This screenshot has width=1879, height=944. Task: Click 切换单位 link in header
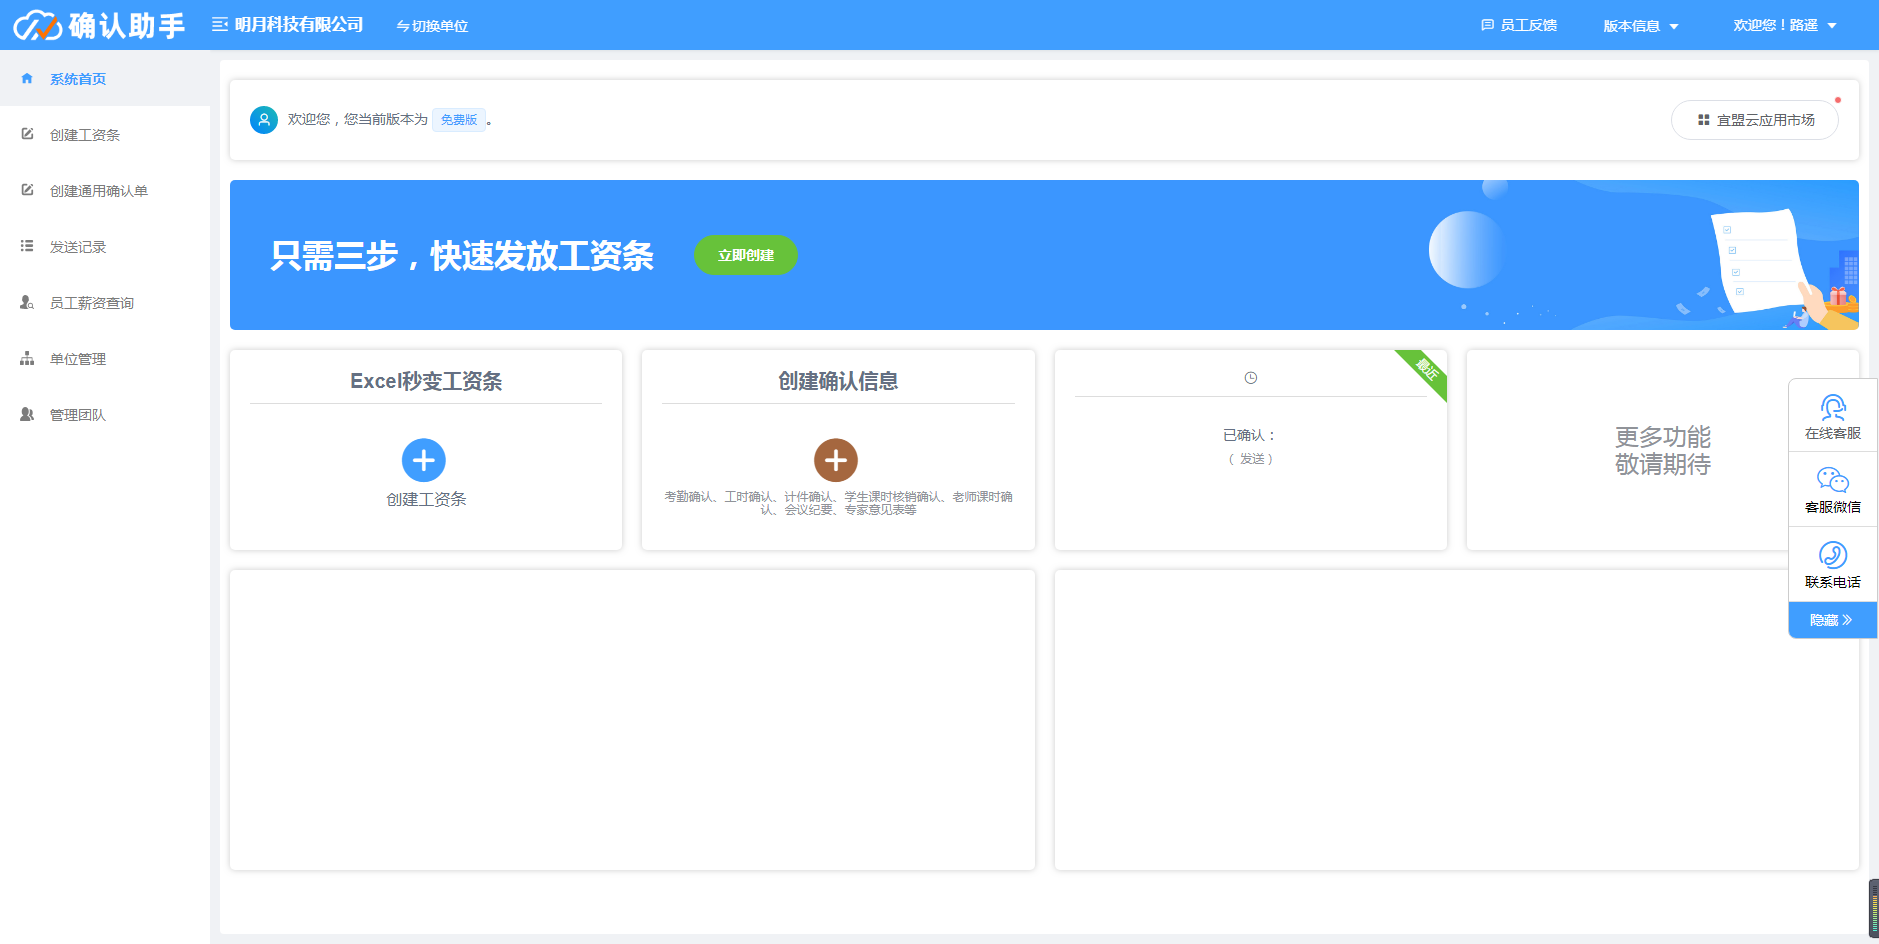pyautogui.click(x=432, y=26)
